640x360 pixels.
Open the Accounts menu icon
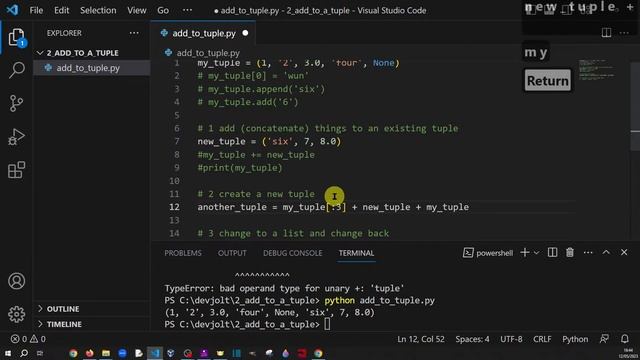[x=16, y=281]
